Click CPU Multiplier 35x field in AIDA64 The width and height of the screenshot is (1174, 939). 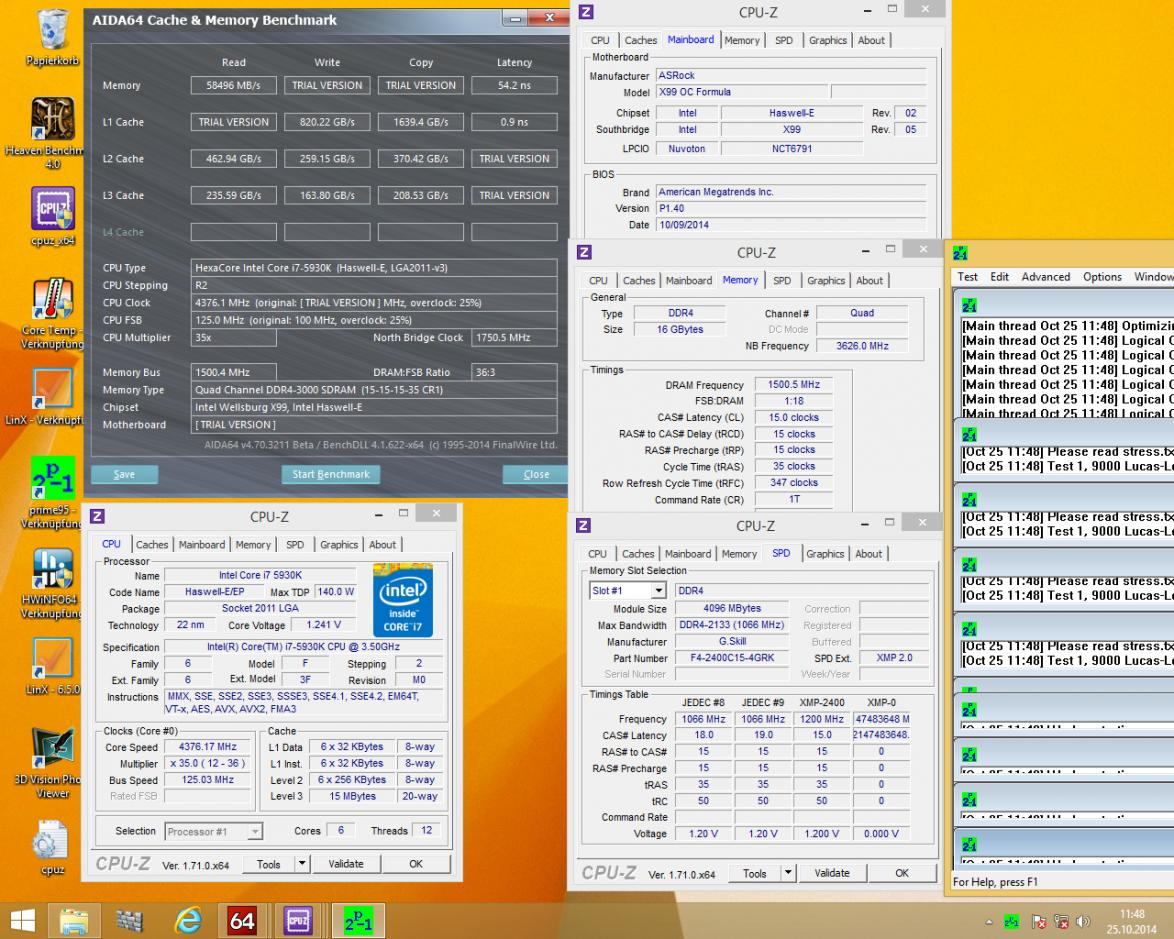[x=234, y=338]
